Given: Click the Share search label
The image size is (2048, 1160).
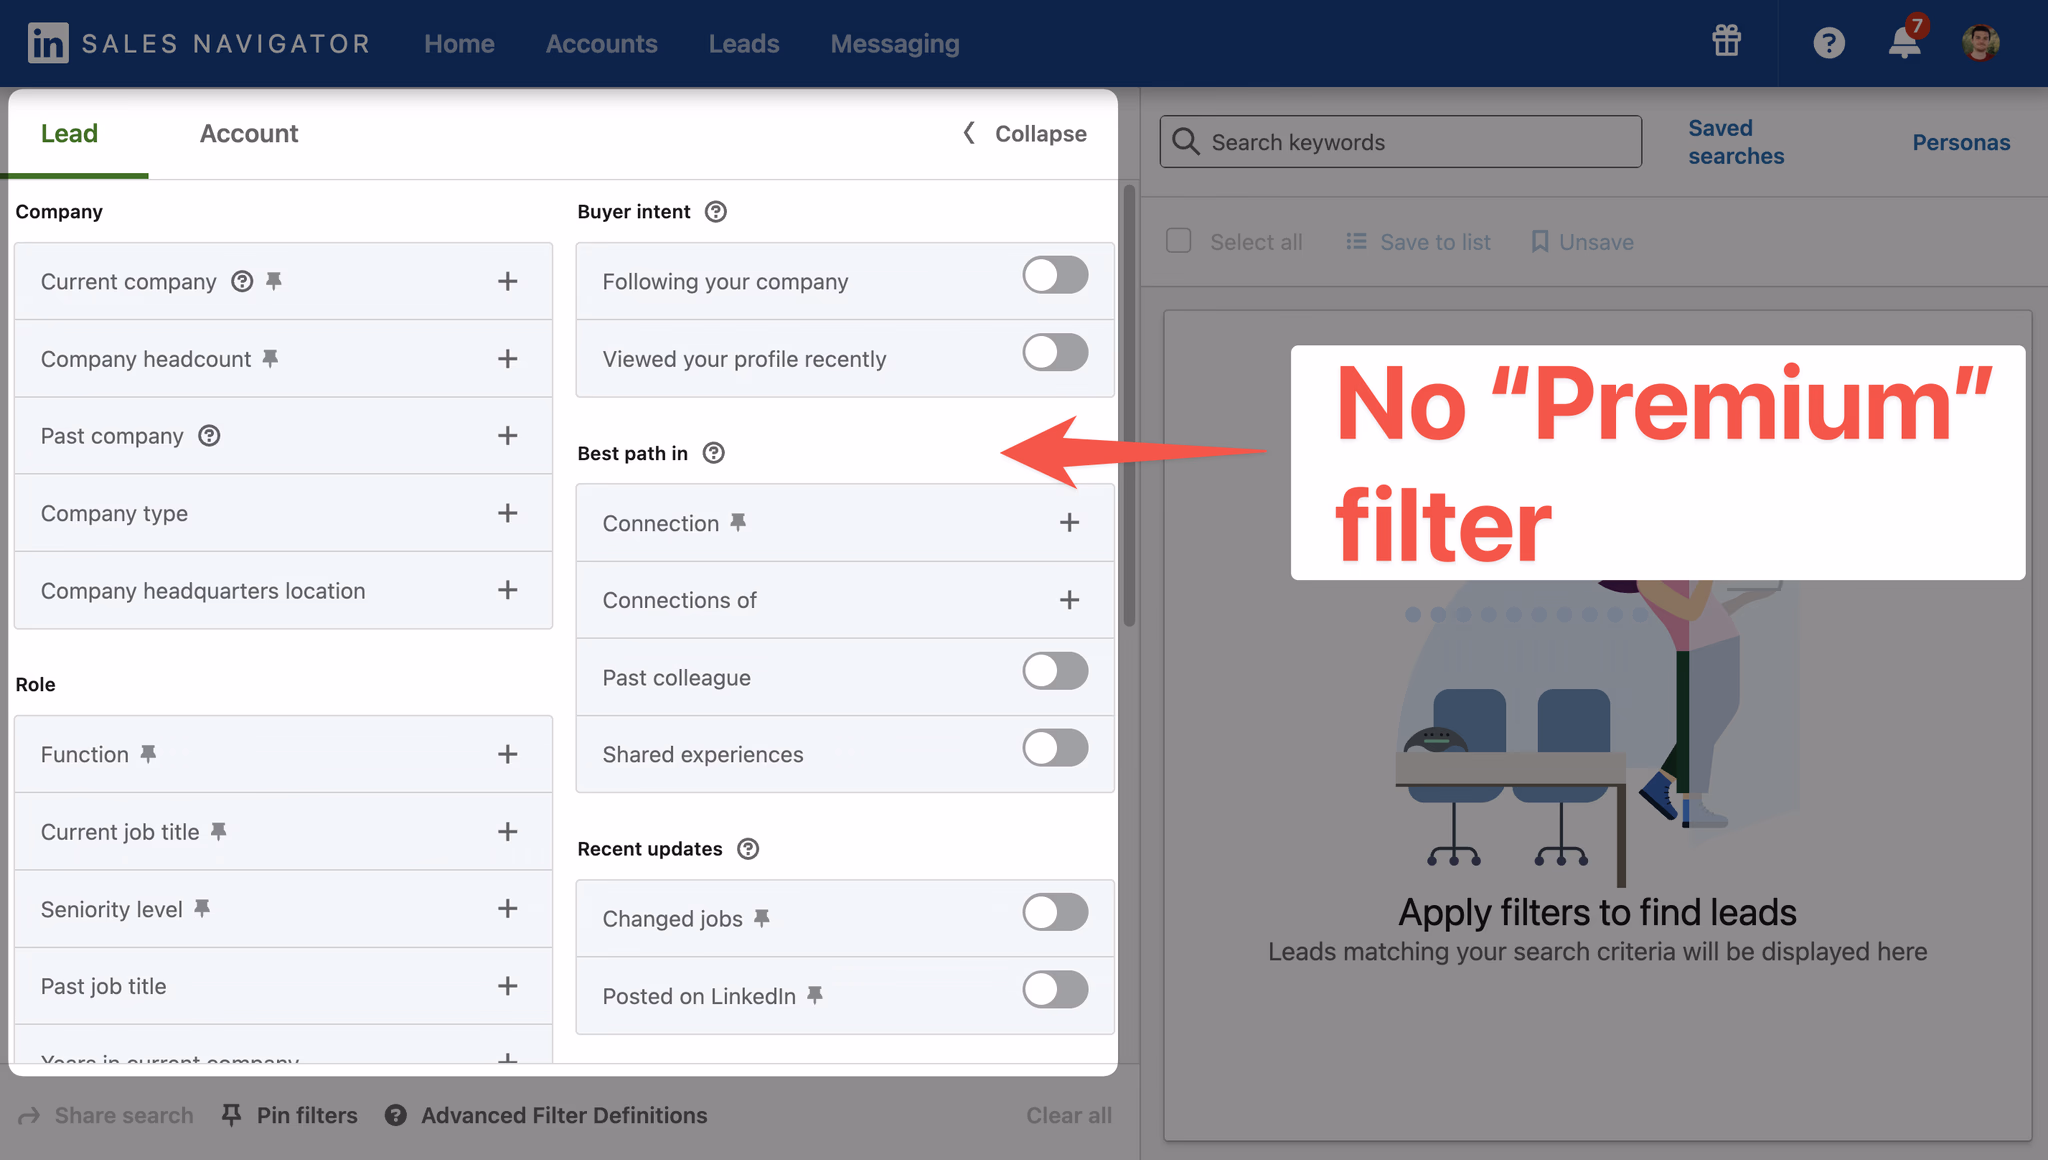Looking at the screenshot, I should (124, 1115).
